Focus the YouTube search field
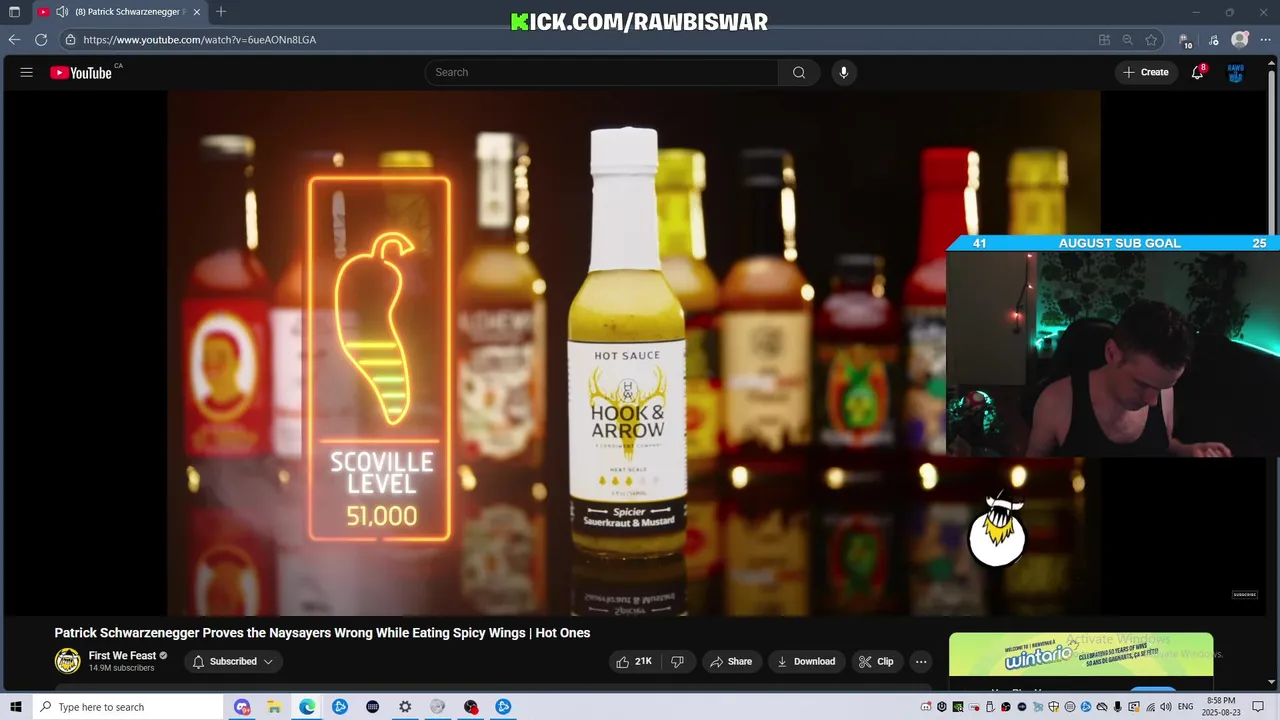The image size is (1280, 720). point(602,72)
